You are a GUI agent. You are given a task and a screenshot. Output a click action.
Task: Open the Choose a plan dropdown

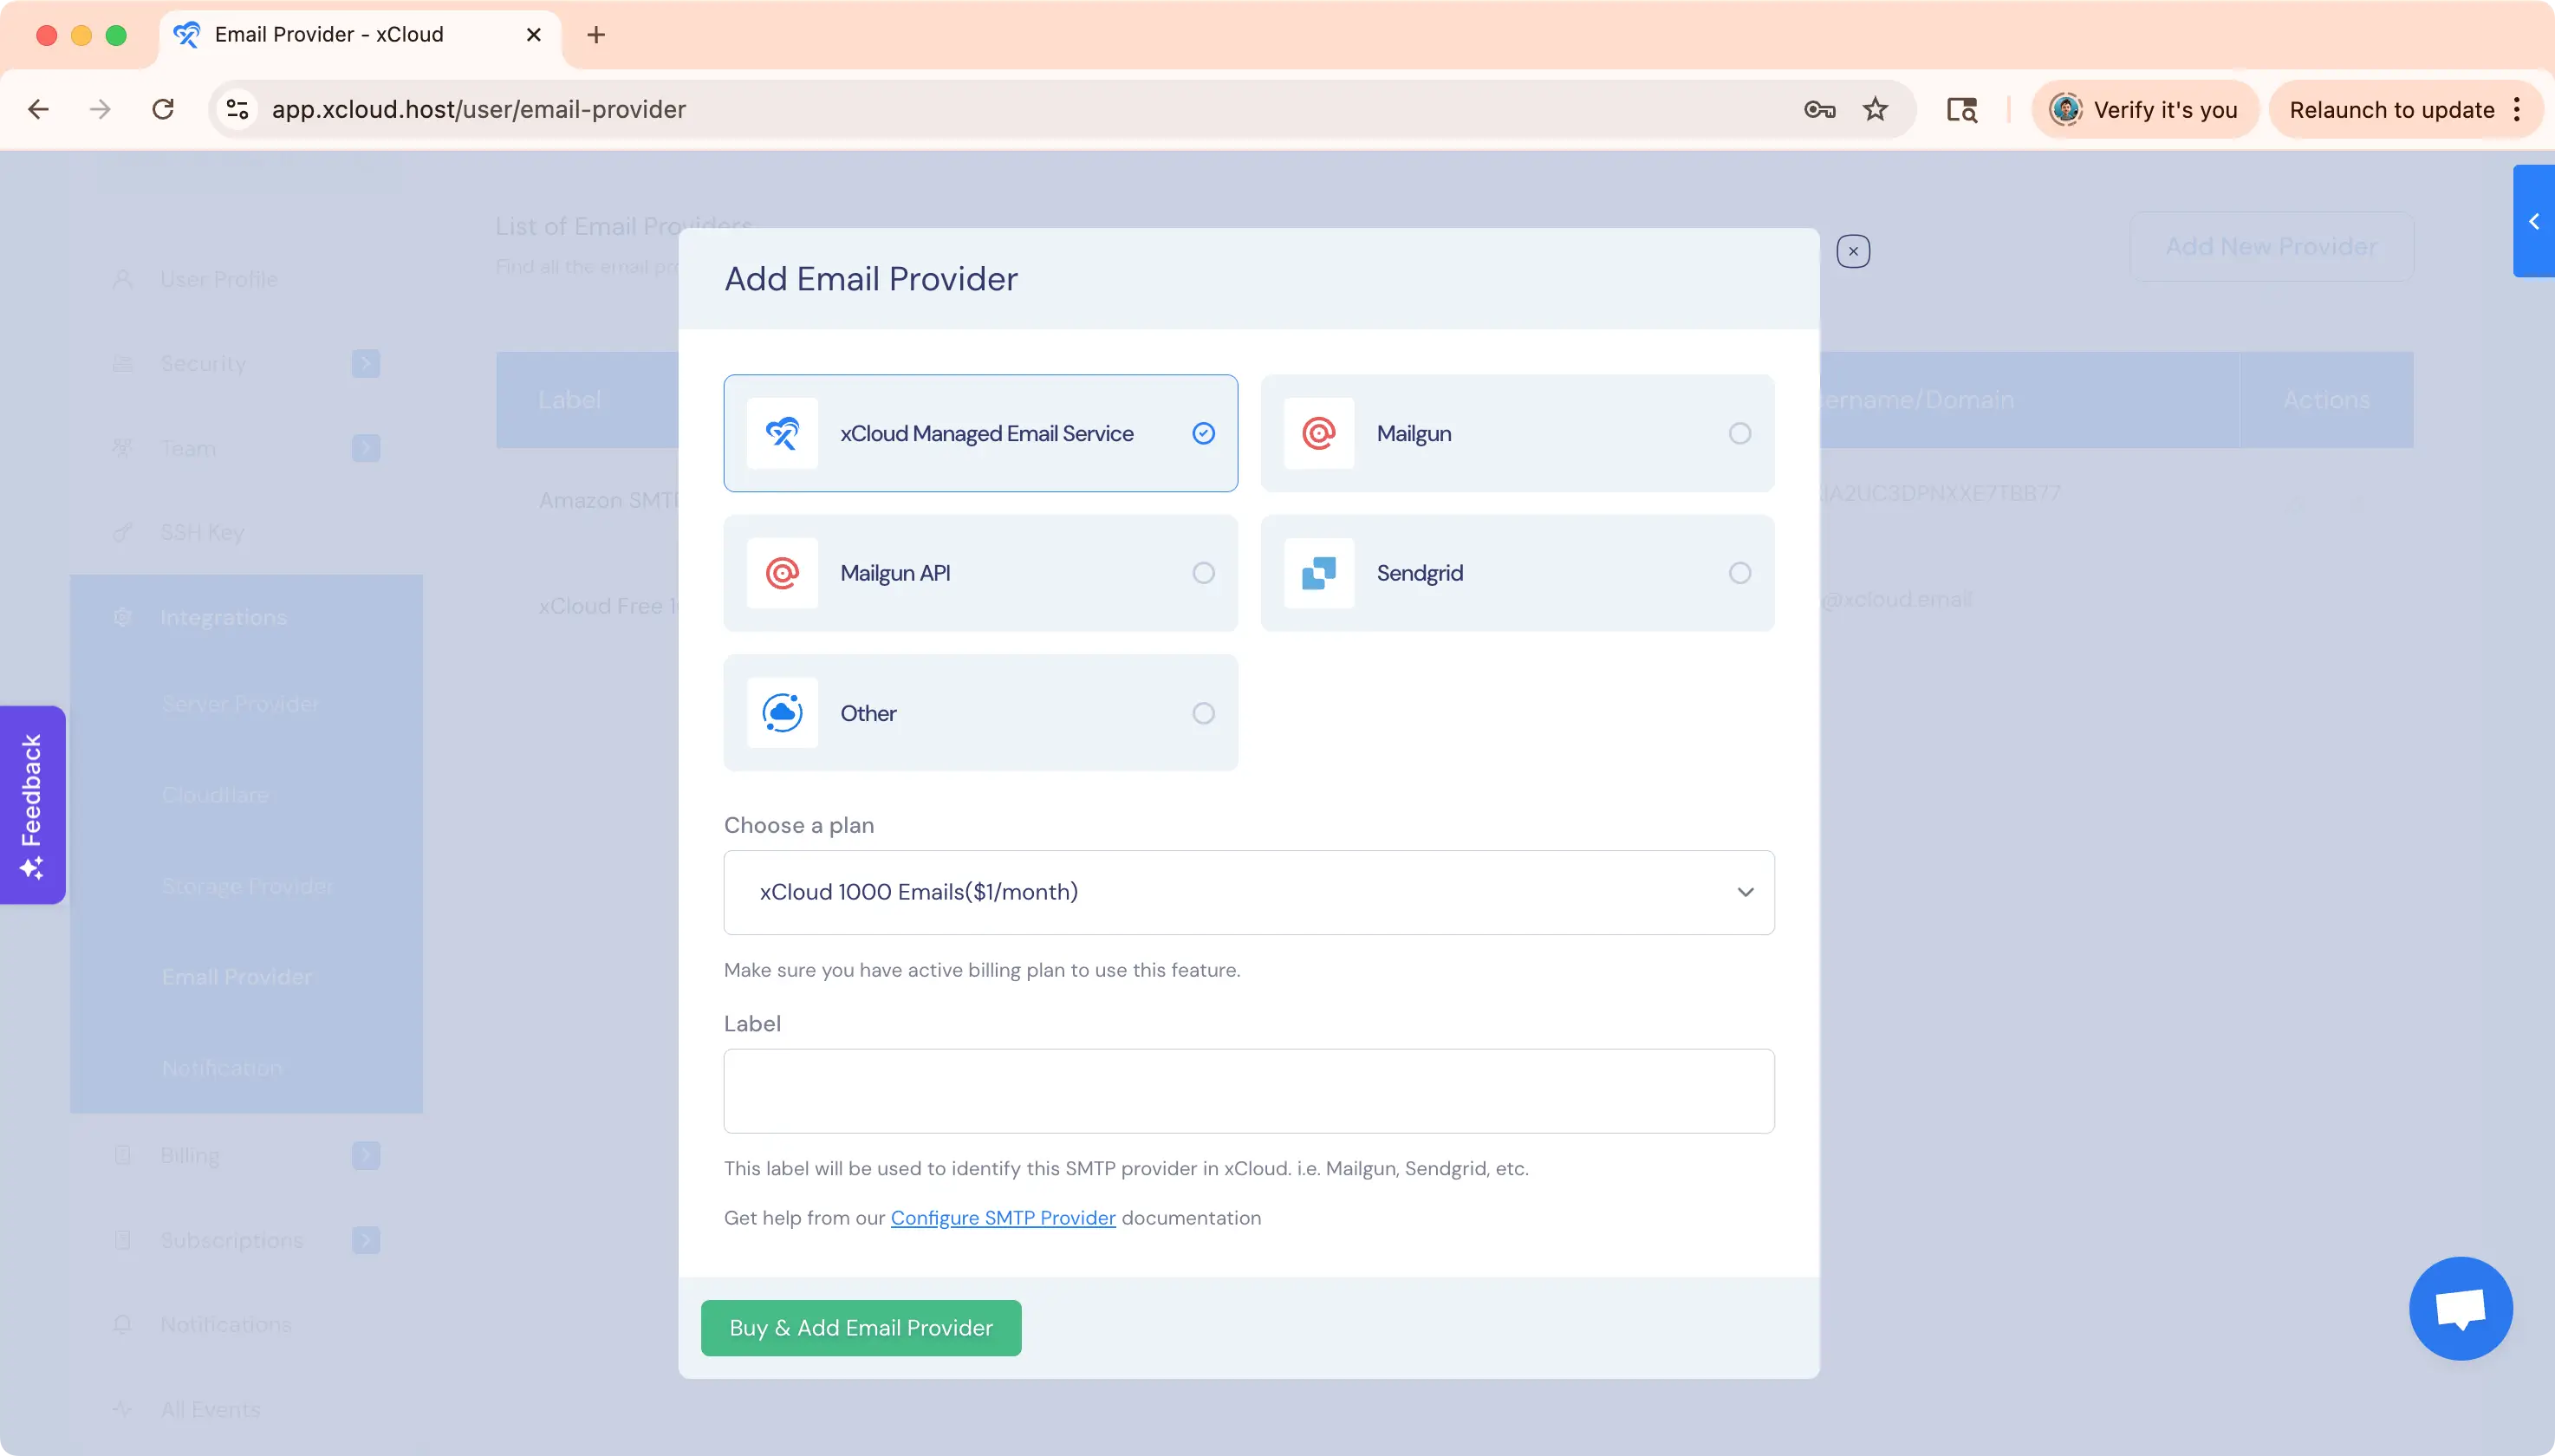(x=1248, y=892)
